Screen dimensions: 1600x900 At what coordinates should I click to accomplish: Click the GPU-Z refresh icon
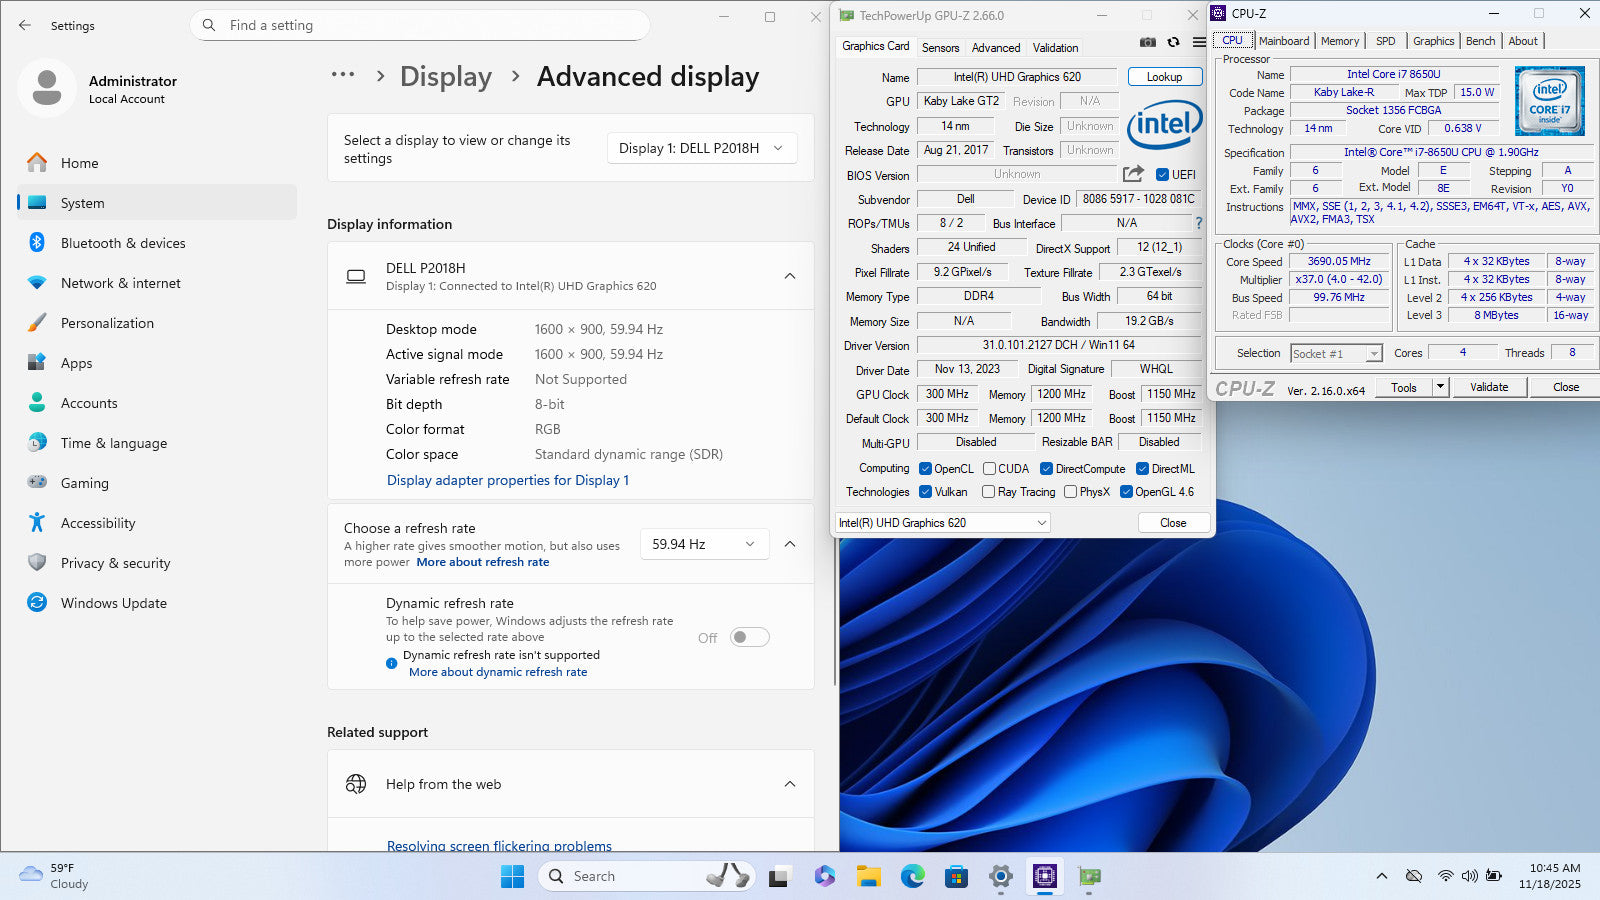(1173, 42)
